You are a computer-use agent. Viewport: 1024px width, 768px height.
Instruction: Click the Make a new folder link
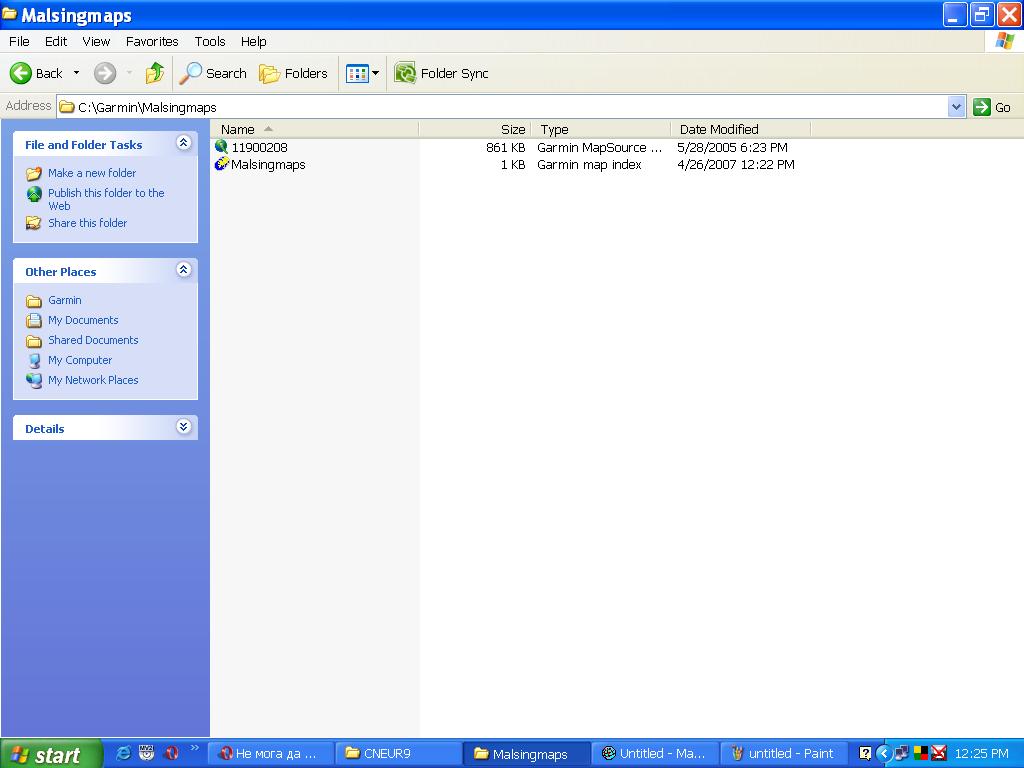(91, 173)
